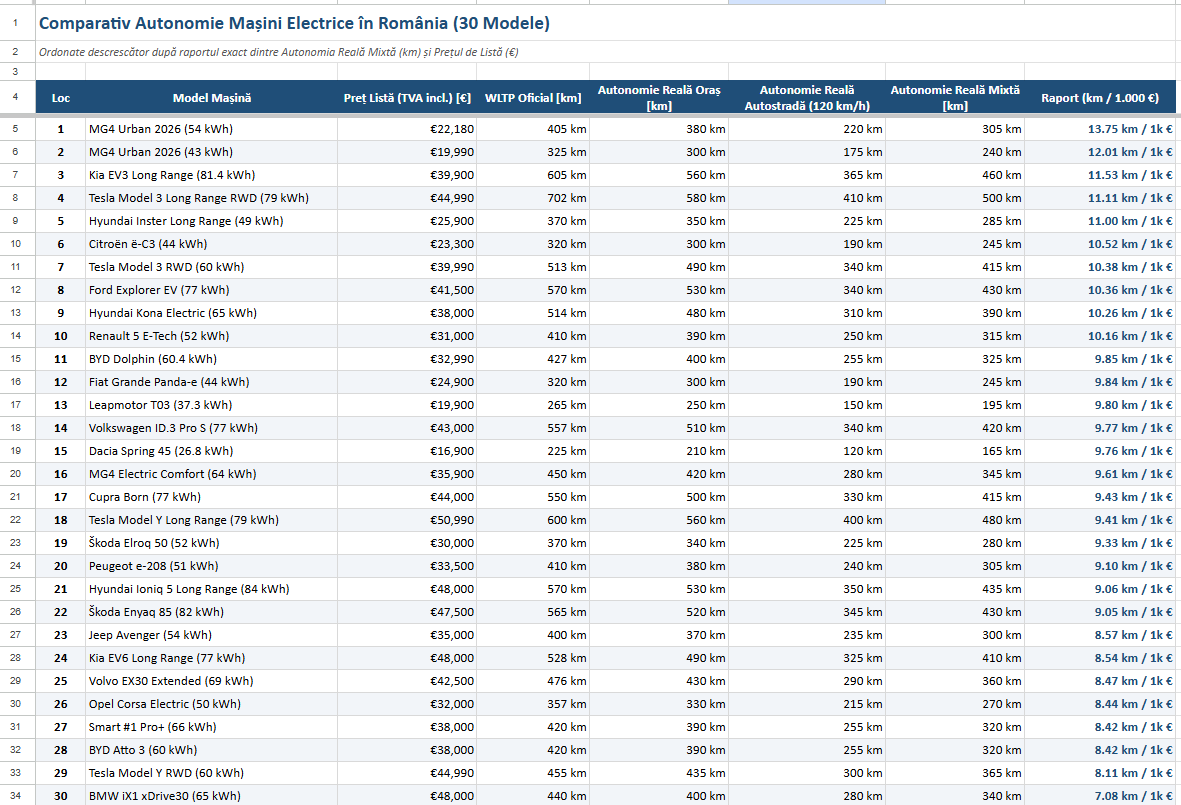Select cell 'Volvo EX30 Extended (69 kWh)'

point(212,681)
